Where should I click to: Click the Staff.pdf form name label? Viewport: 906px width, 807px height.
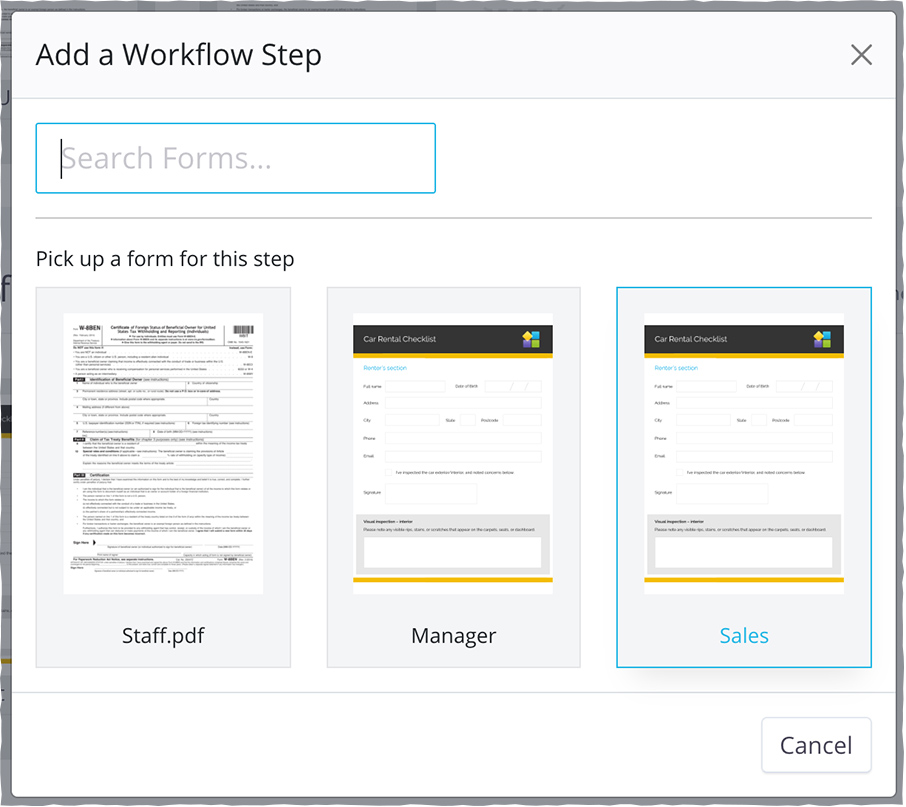(163, 636)
